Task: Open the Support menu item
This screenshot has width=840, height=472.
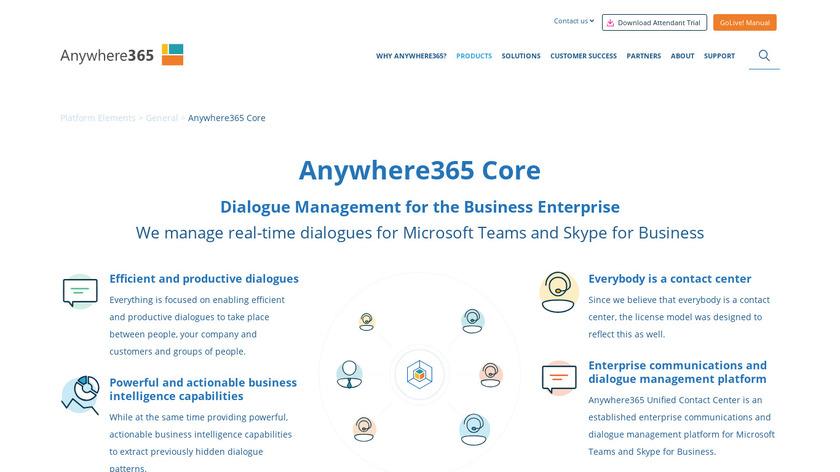Action: [x=719, y=56]
